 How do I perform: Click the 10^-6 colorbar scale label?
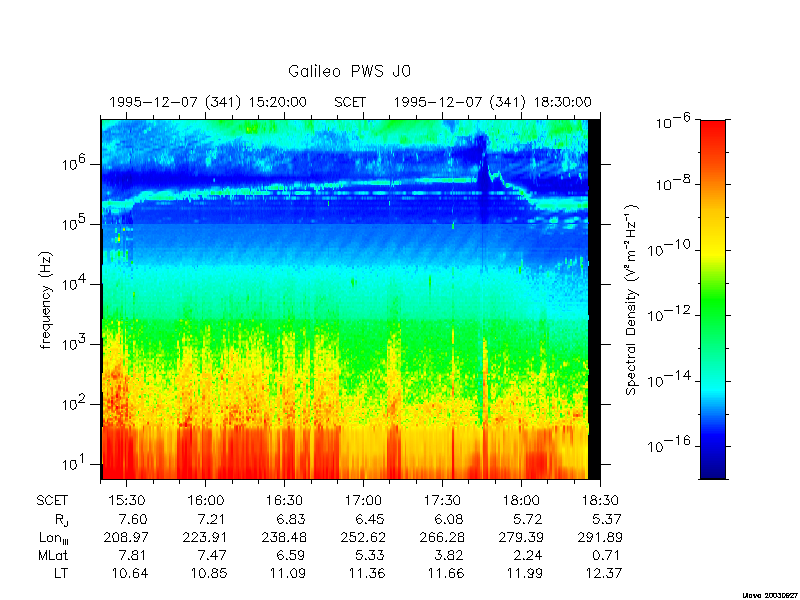coord(673,121)
